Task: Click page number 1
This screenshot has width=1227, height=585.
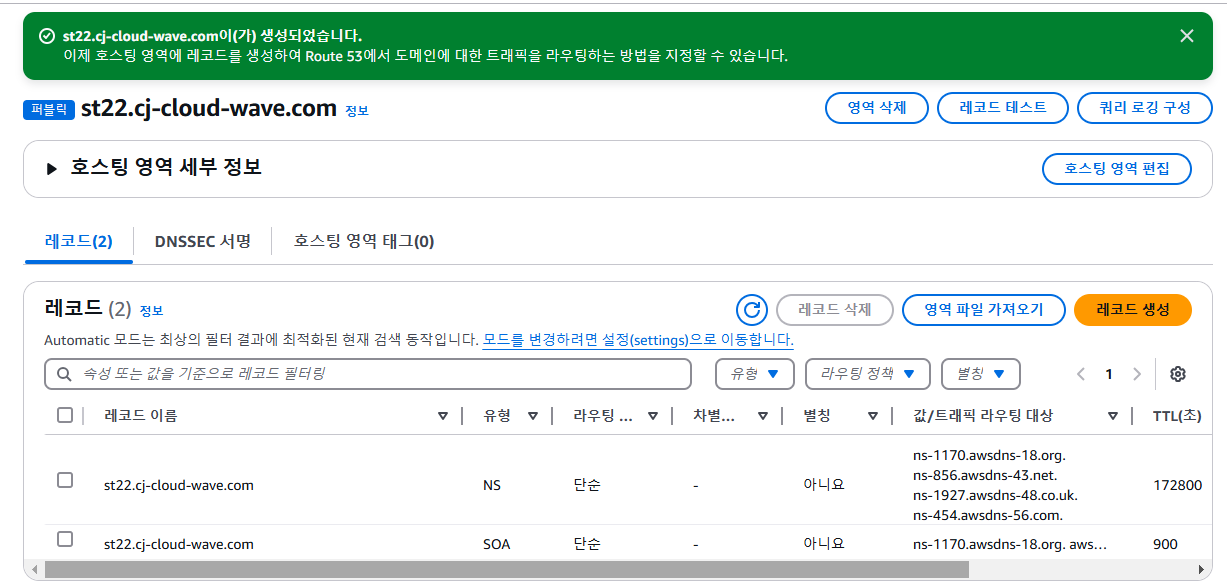Action: 1108,374
